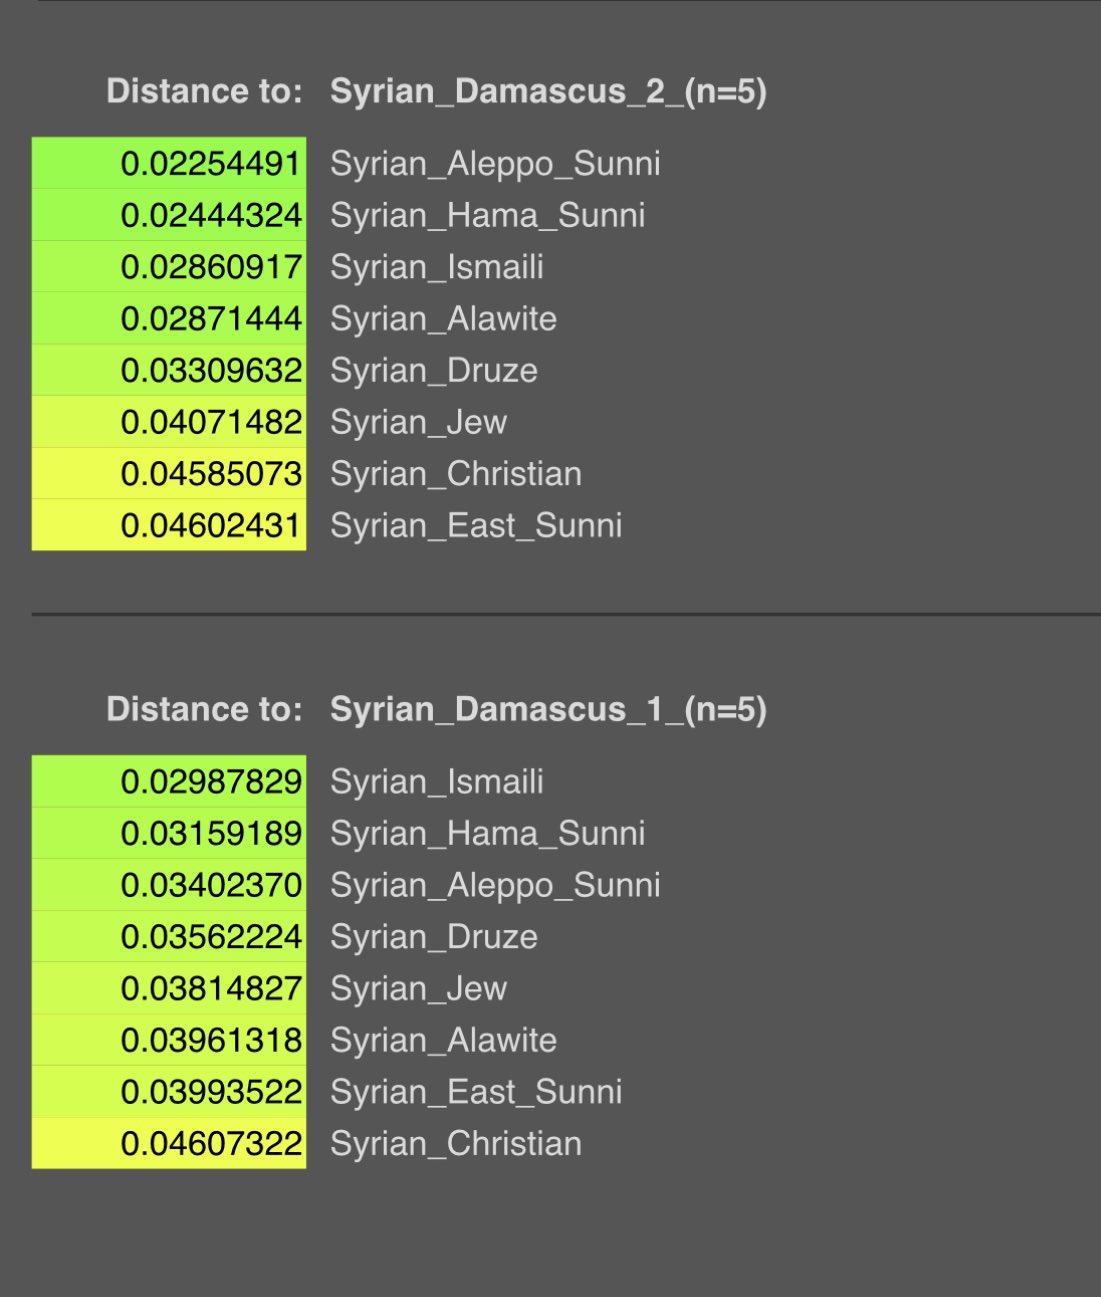
Task: Select Syrian_Druze in Damascus_1 list
Action: pyautogui.click(x=434, y=937)
